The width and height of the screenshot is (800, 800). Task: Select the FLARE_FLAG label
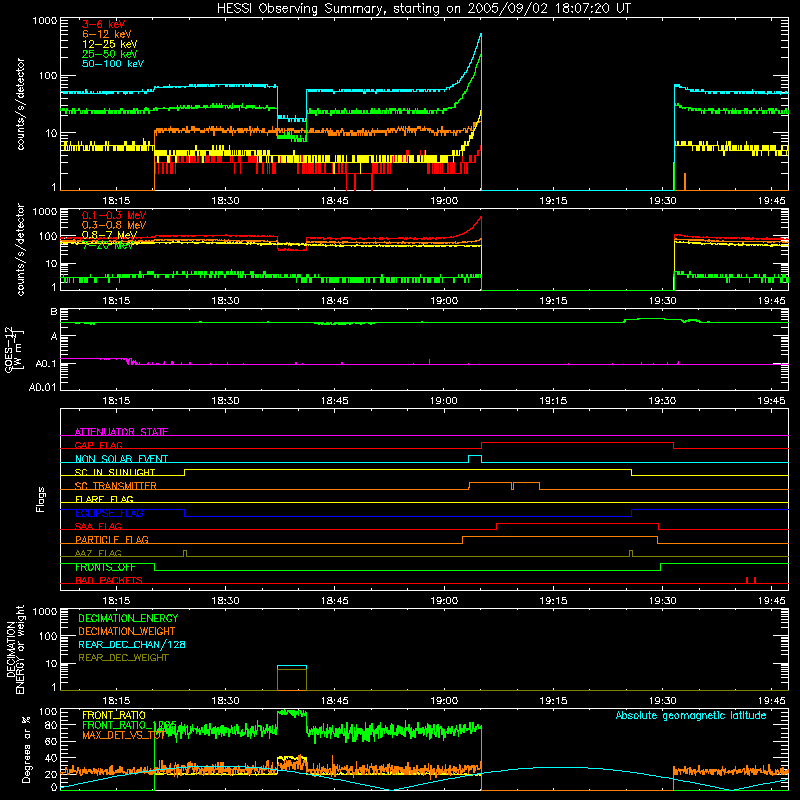coord(104,499)
